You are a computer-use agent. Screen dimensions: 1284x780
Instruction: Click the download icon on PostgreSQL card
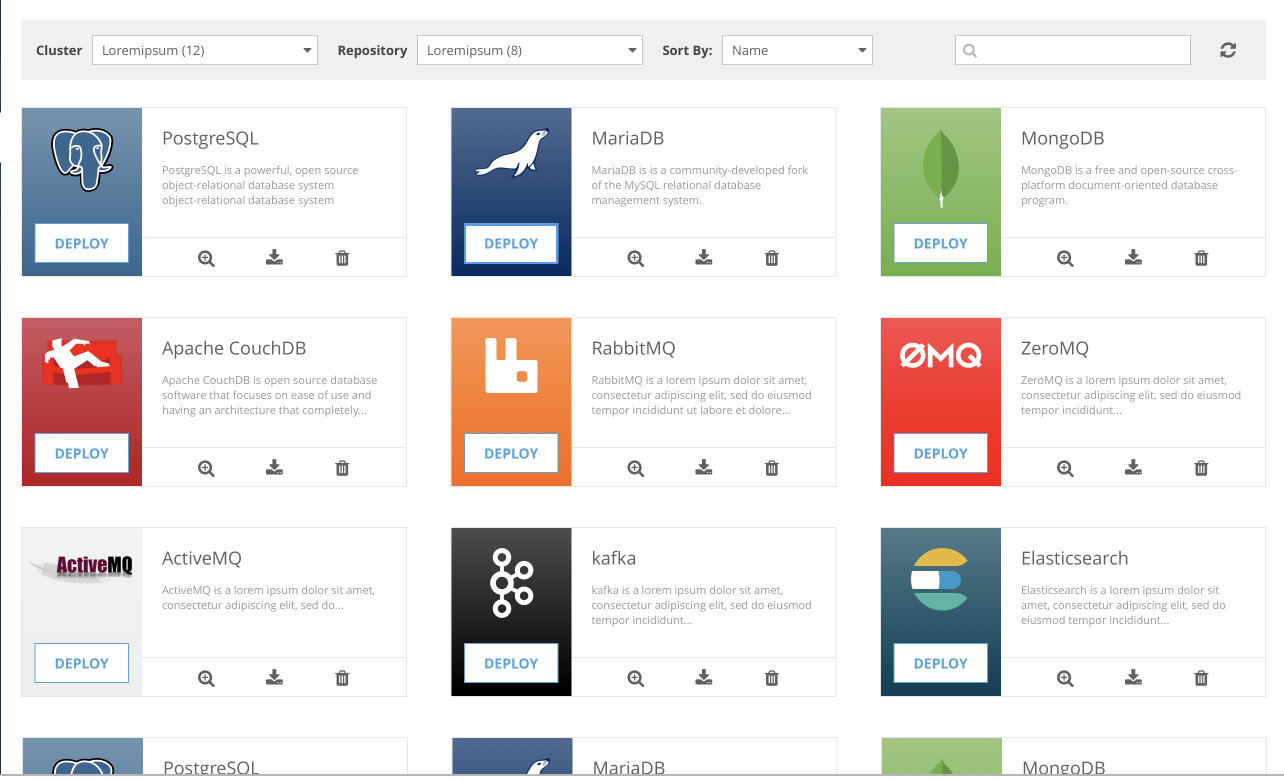coord(274,258)
